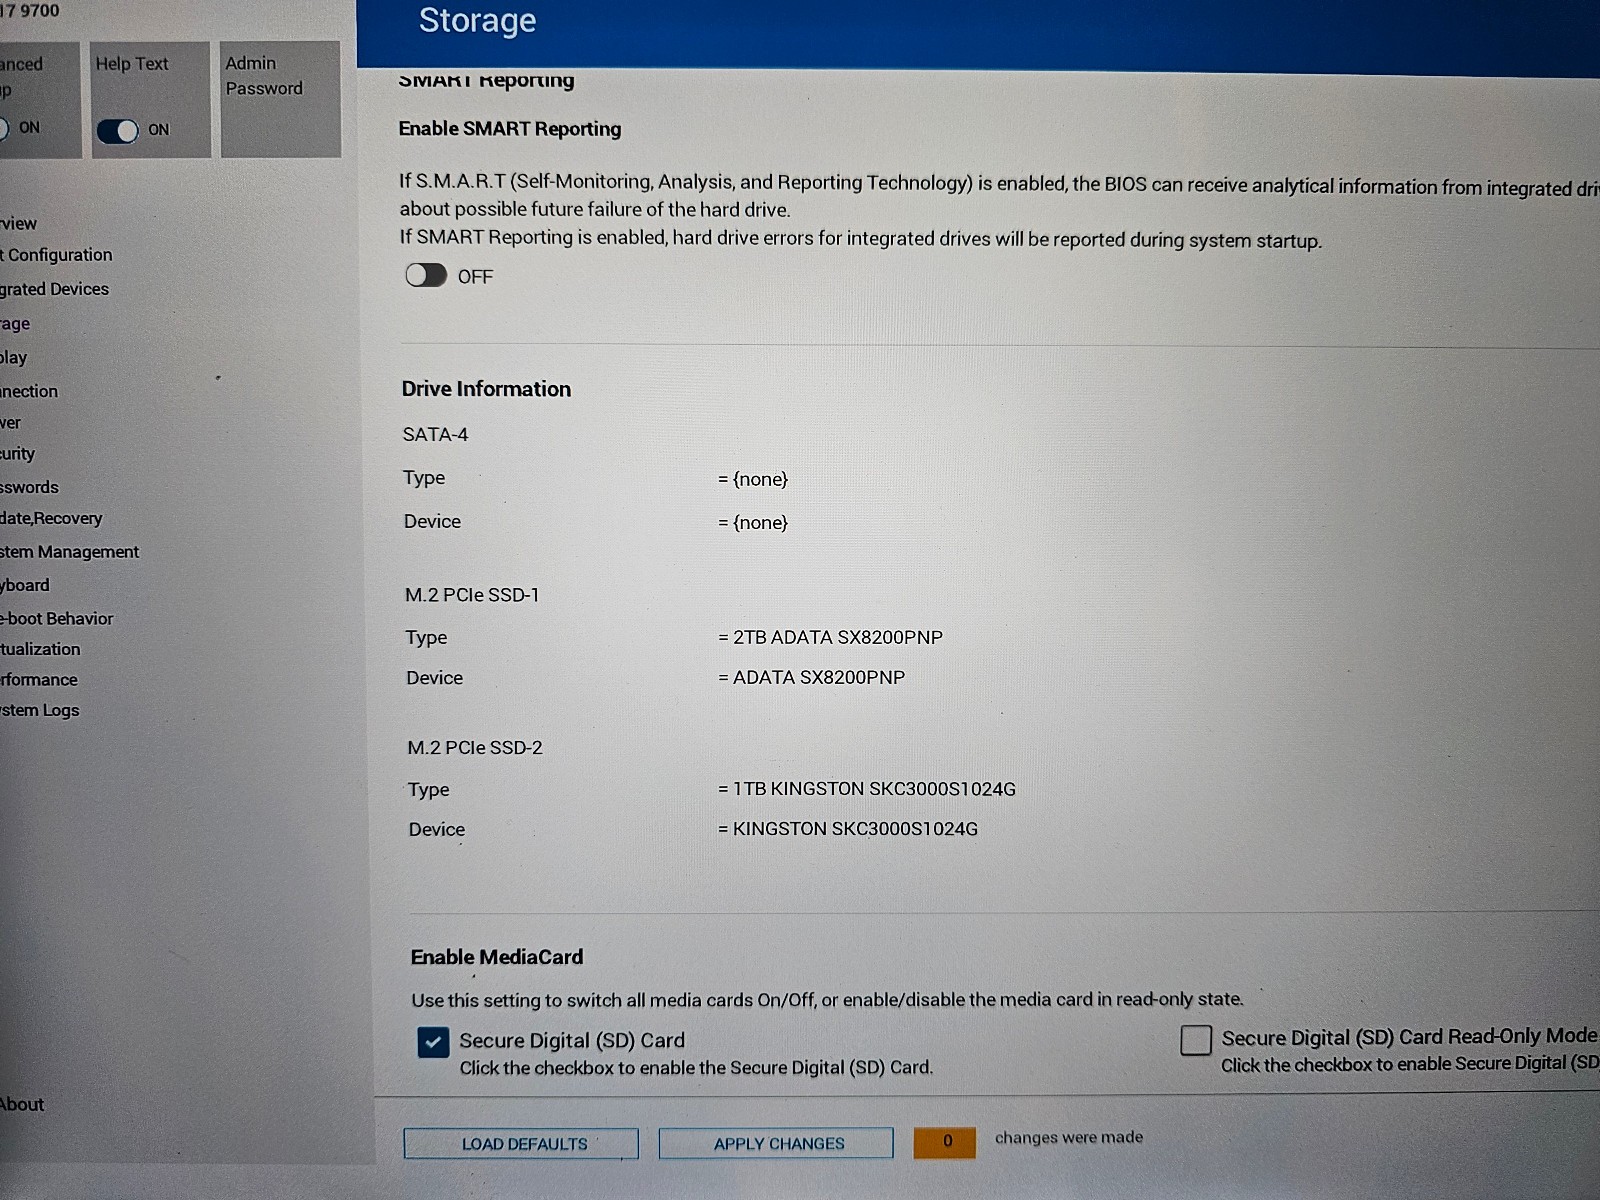Click the SATA-4 Device {none} value
1600x1200 pixels.
tap(760, 522)
